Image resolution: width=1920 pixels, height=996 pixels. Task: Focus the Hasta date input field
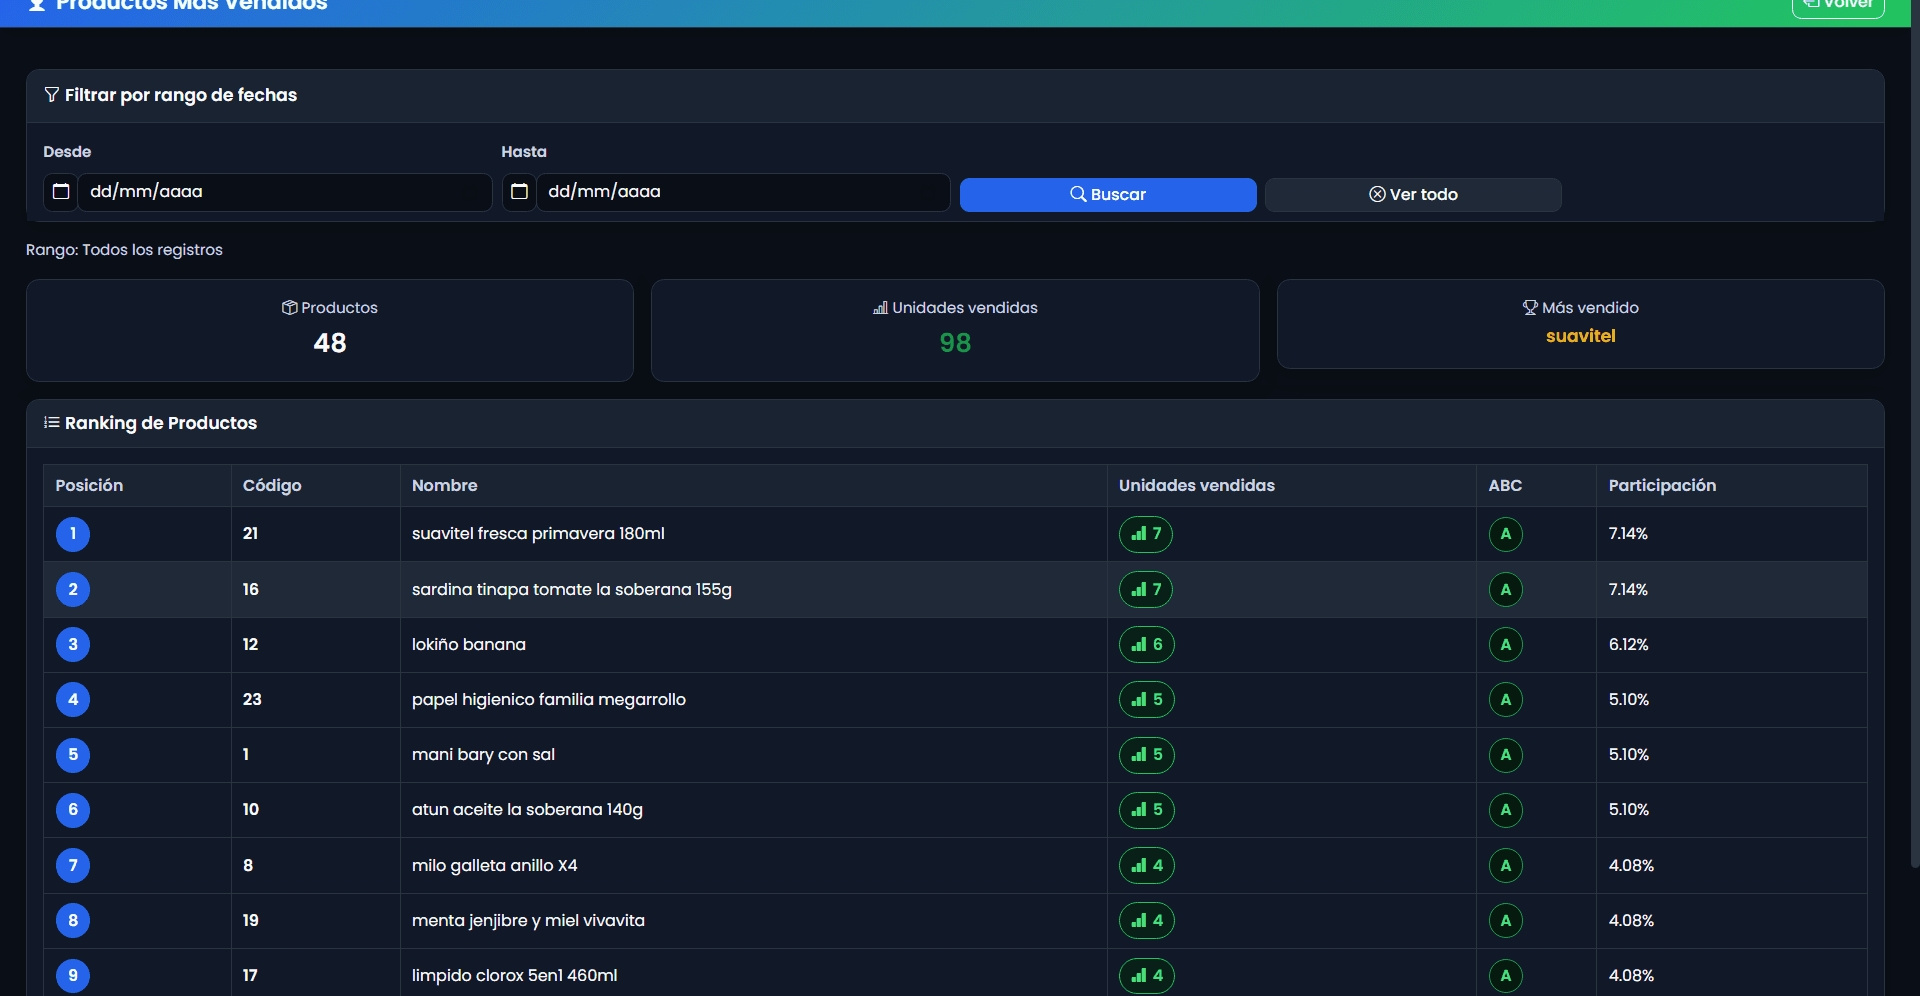pos(743,192)
